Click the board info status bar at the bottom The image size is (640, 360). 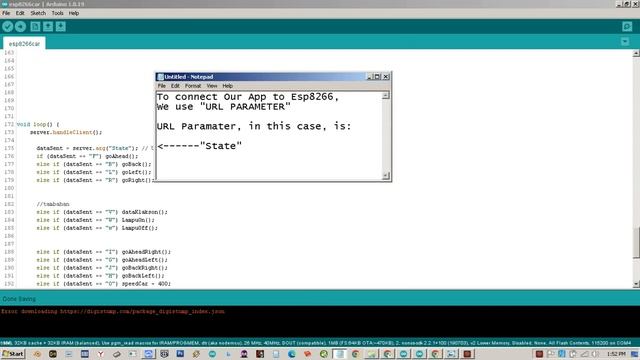[x=320, y=343]
